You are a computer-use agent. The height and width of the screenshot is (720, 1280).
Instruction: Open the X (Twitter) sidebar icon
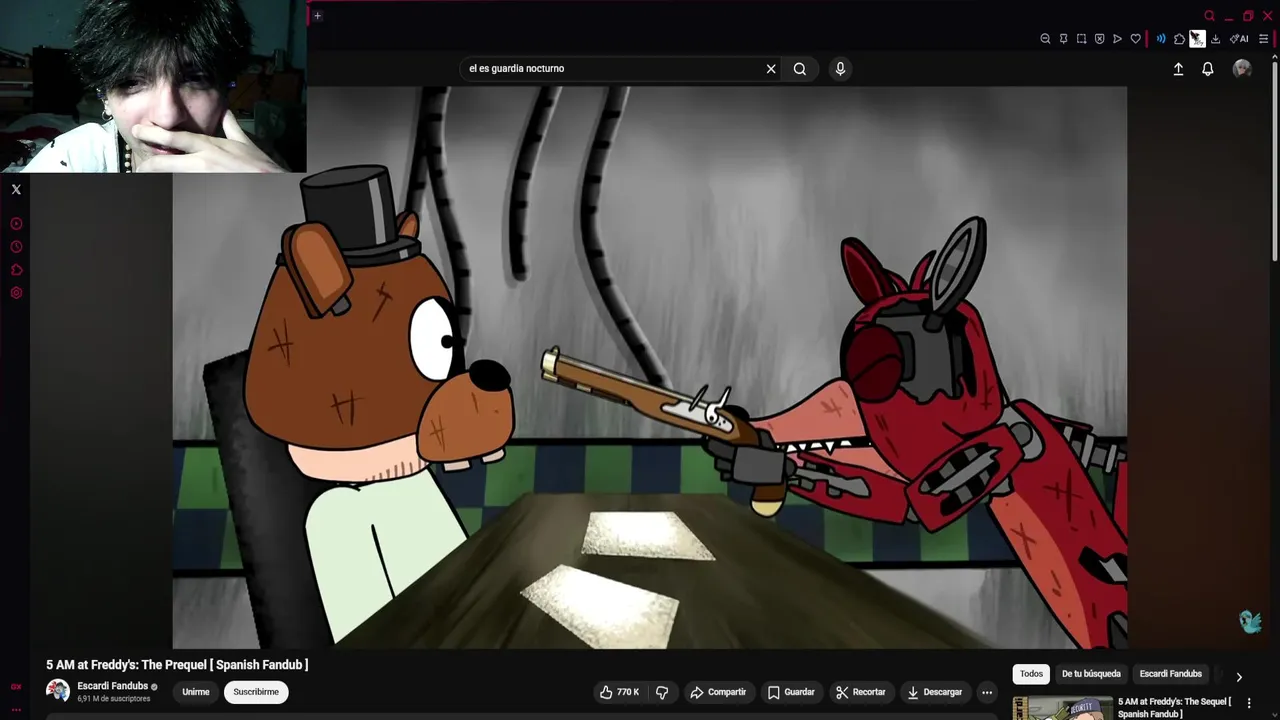point(16,189)
